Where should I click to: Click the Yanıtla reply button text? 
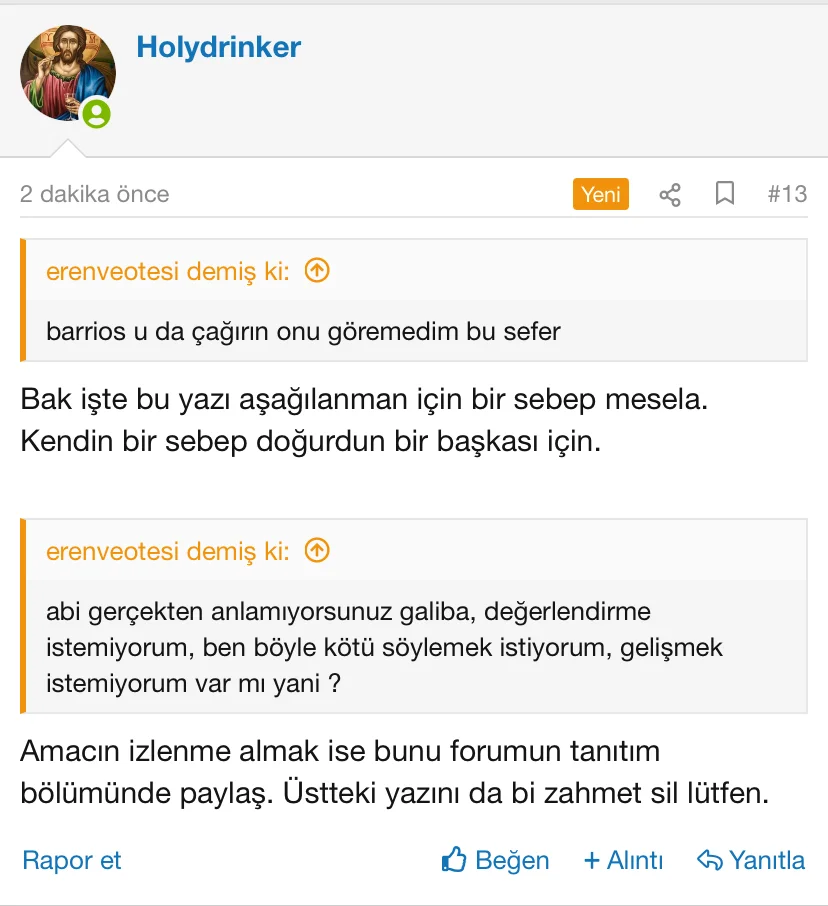(x=766, y=860)
